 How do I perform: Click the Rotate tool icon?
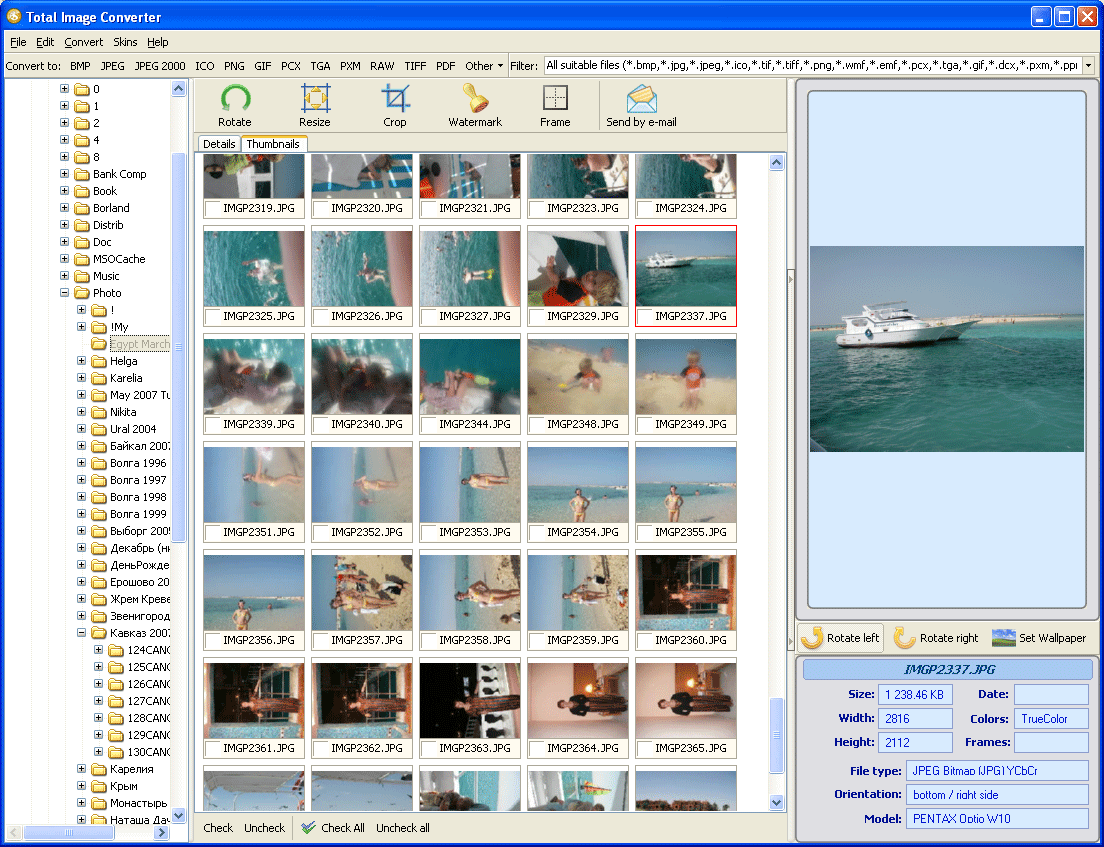[235, 99]
